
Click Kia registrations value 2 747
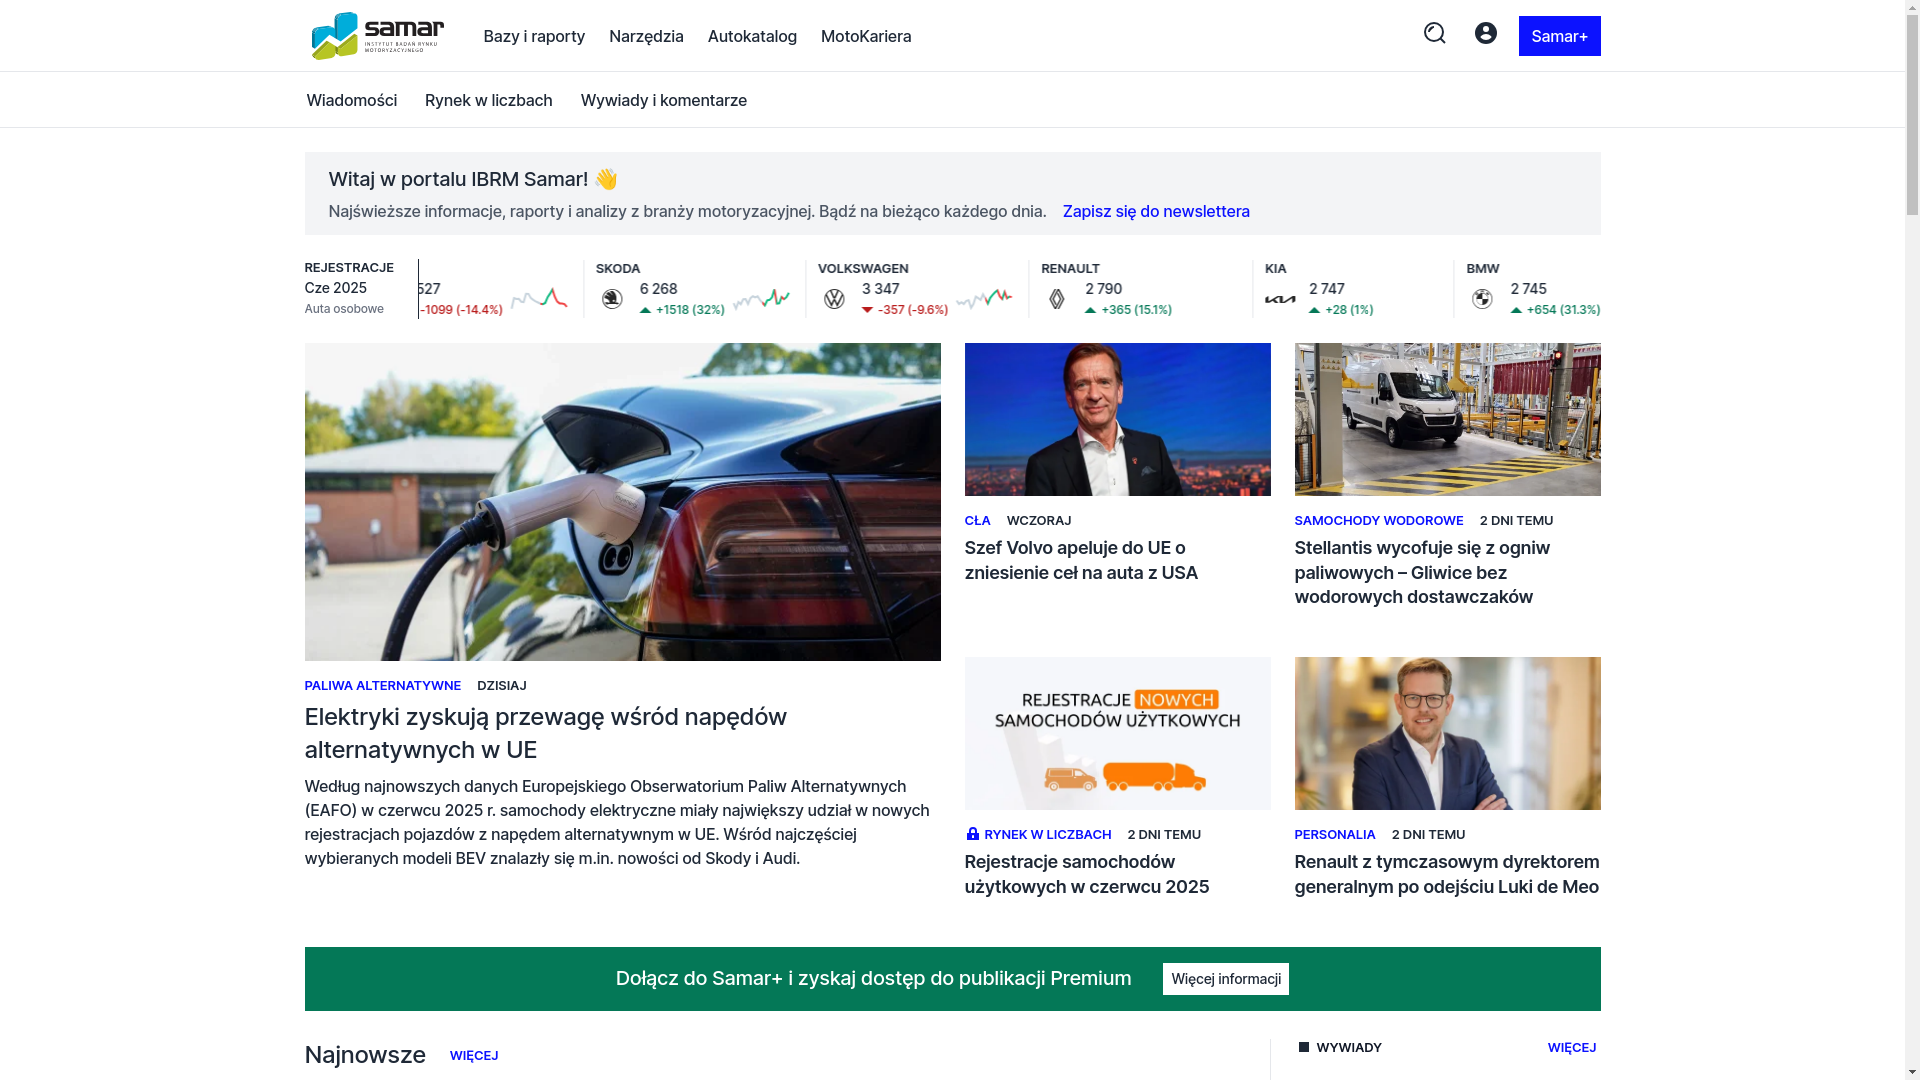[1326, 289]
